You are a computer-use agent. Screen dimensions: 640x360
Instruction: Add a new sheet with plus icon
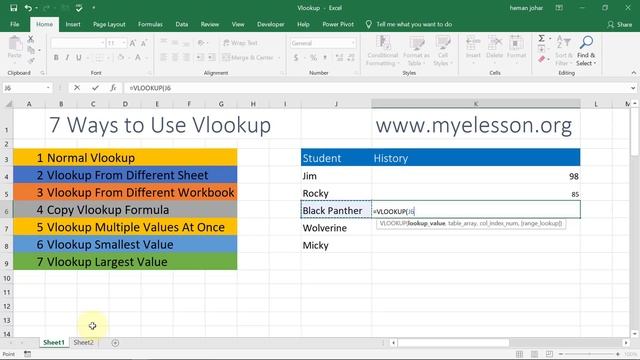click(x=116, y=343)
